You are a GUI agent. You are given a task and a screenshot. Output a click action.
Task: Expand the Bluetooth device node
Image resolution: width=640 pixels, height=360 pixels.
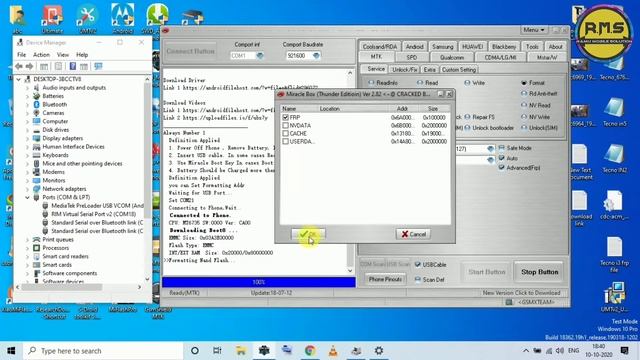tap(27, 104)
